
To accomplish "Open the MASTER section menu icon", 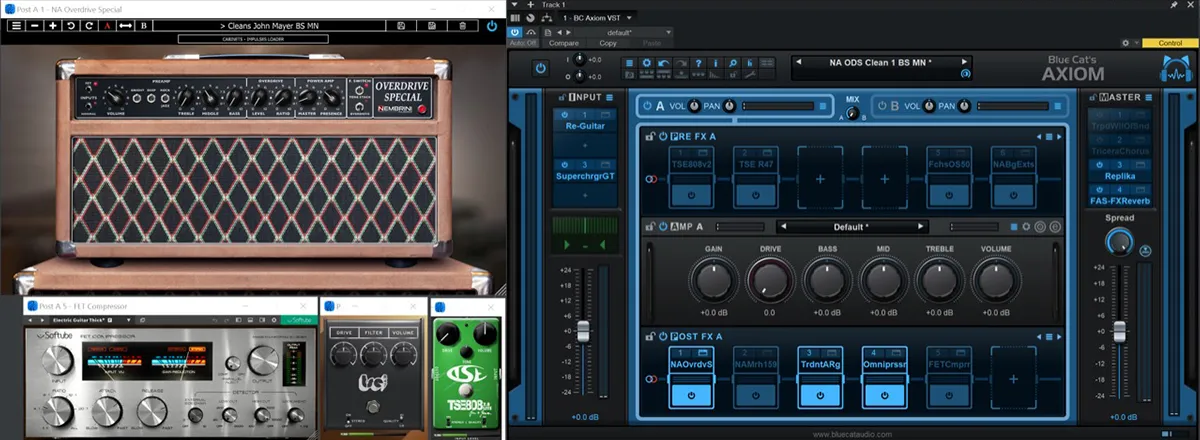I will 1151,97.
